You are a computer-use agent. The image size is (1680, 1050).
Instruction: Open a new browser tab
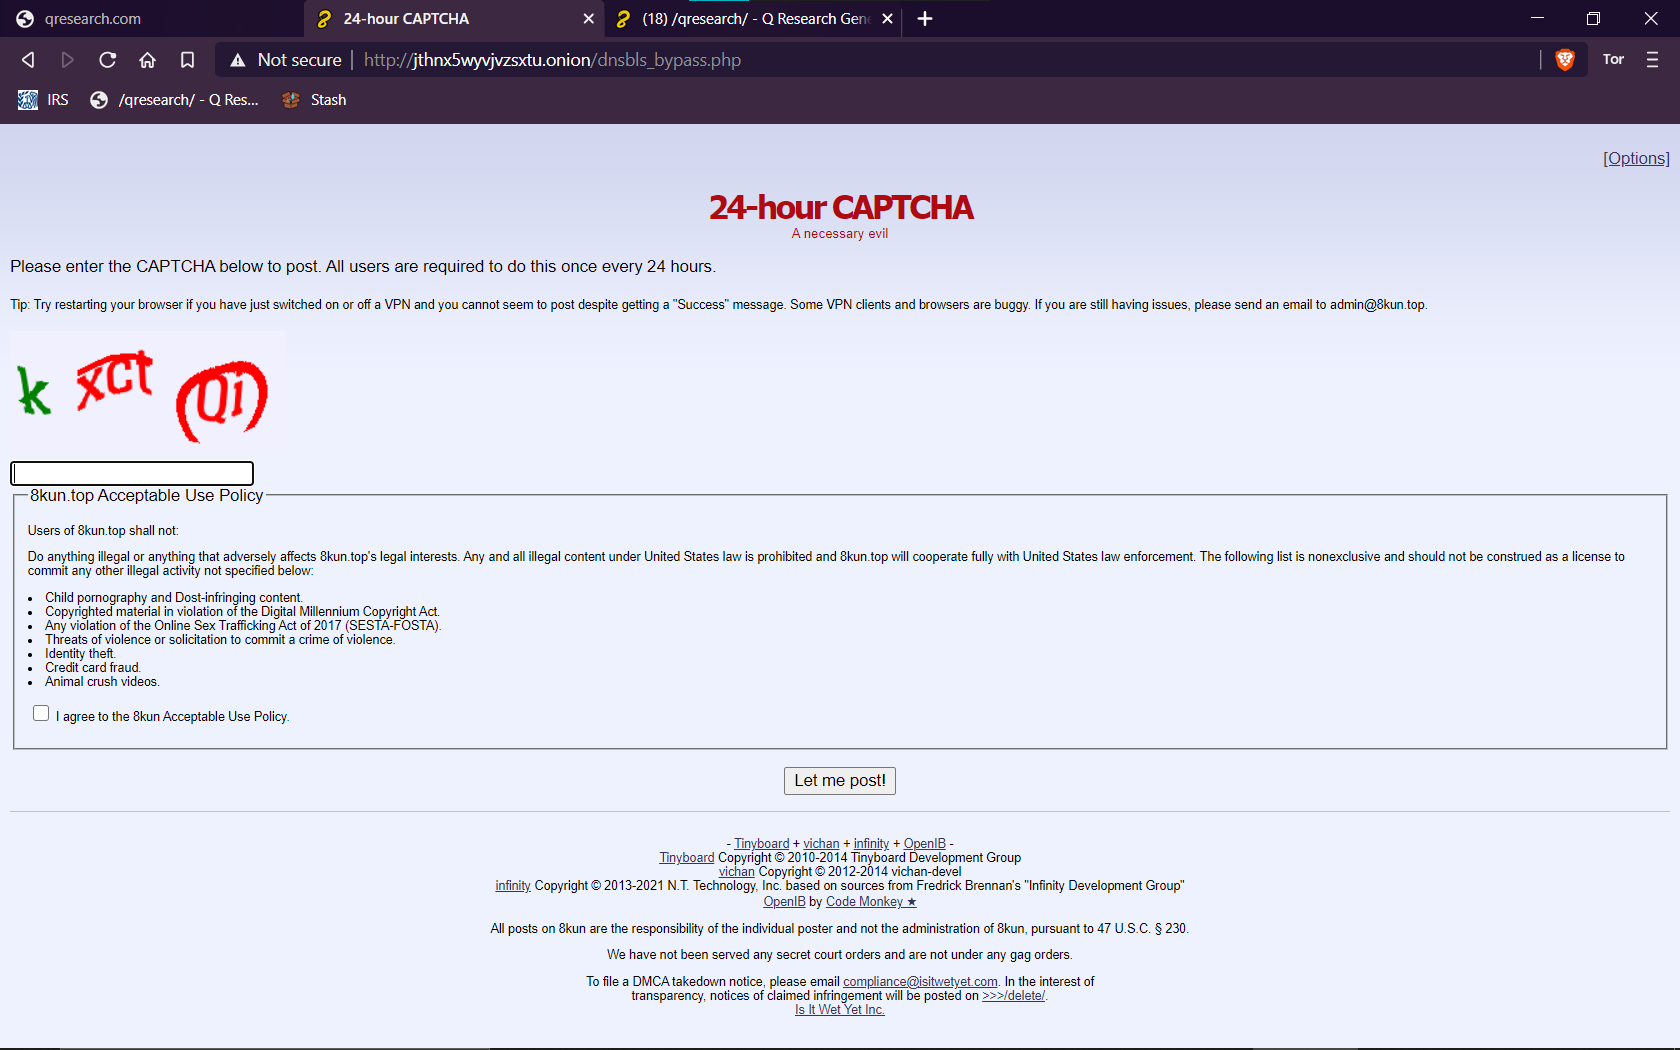[x=925, y=19]
